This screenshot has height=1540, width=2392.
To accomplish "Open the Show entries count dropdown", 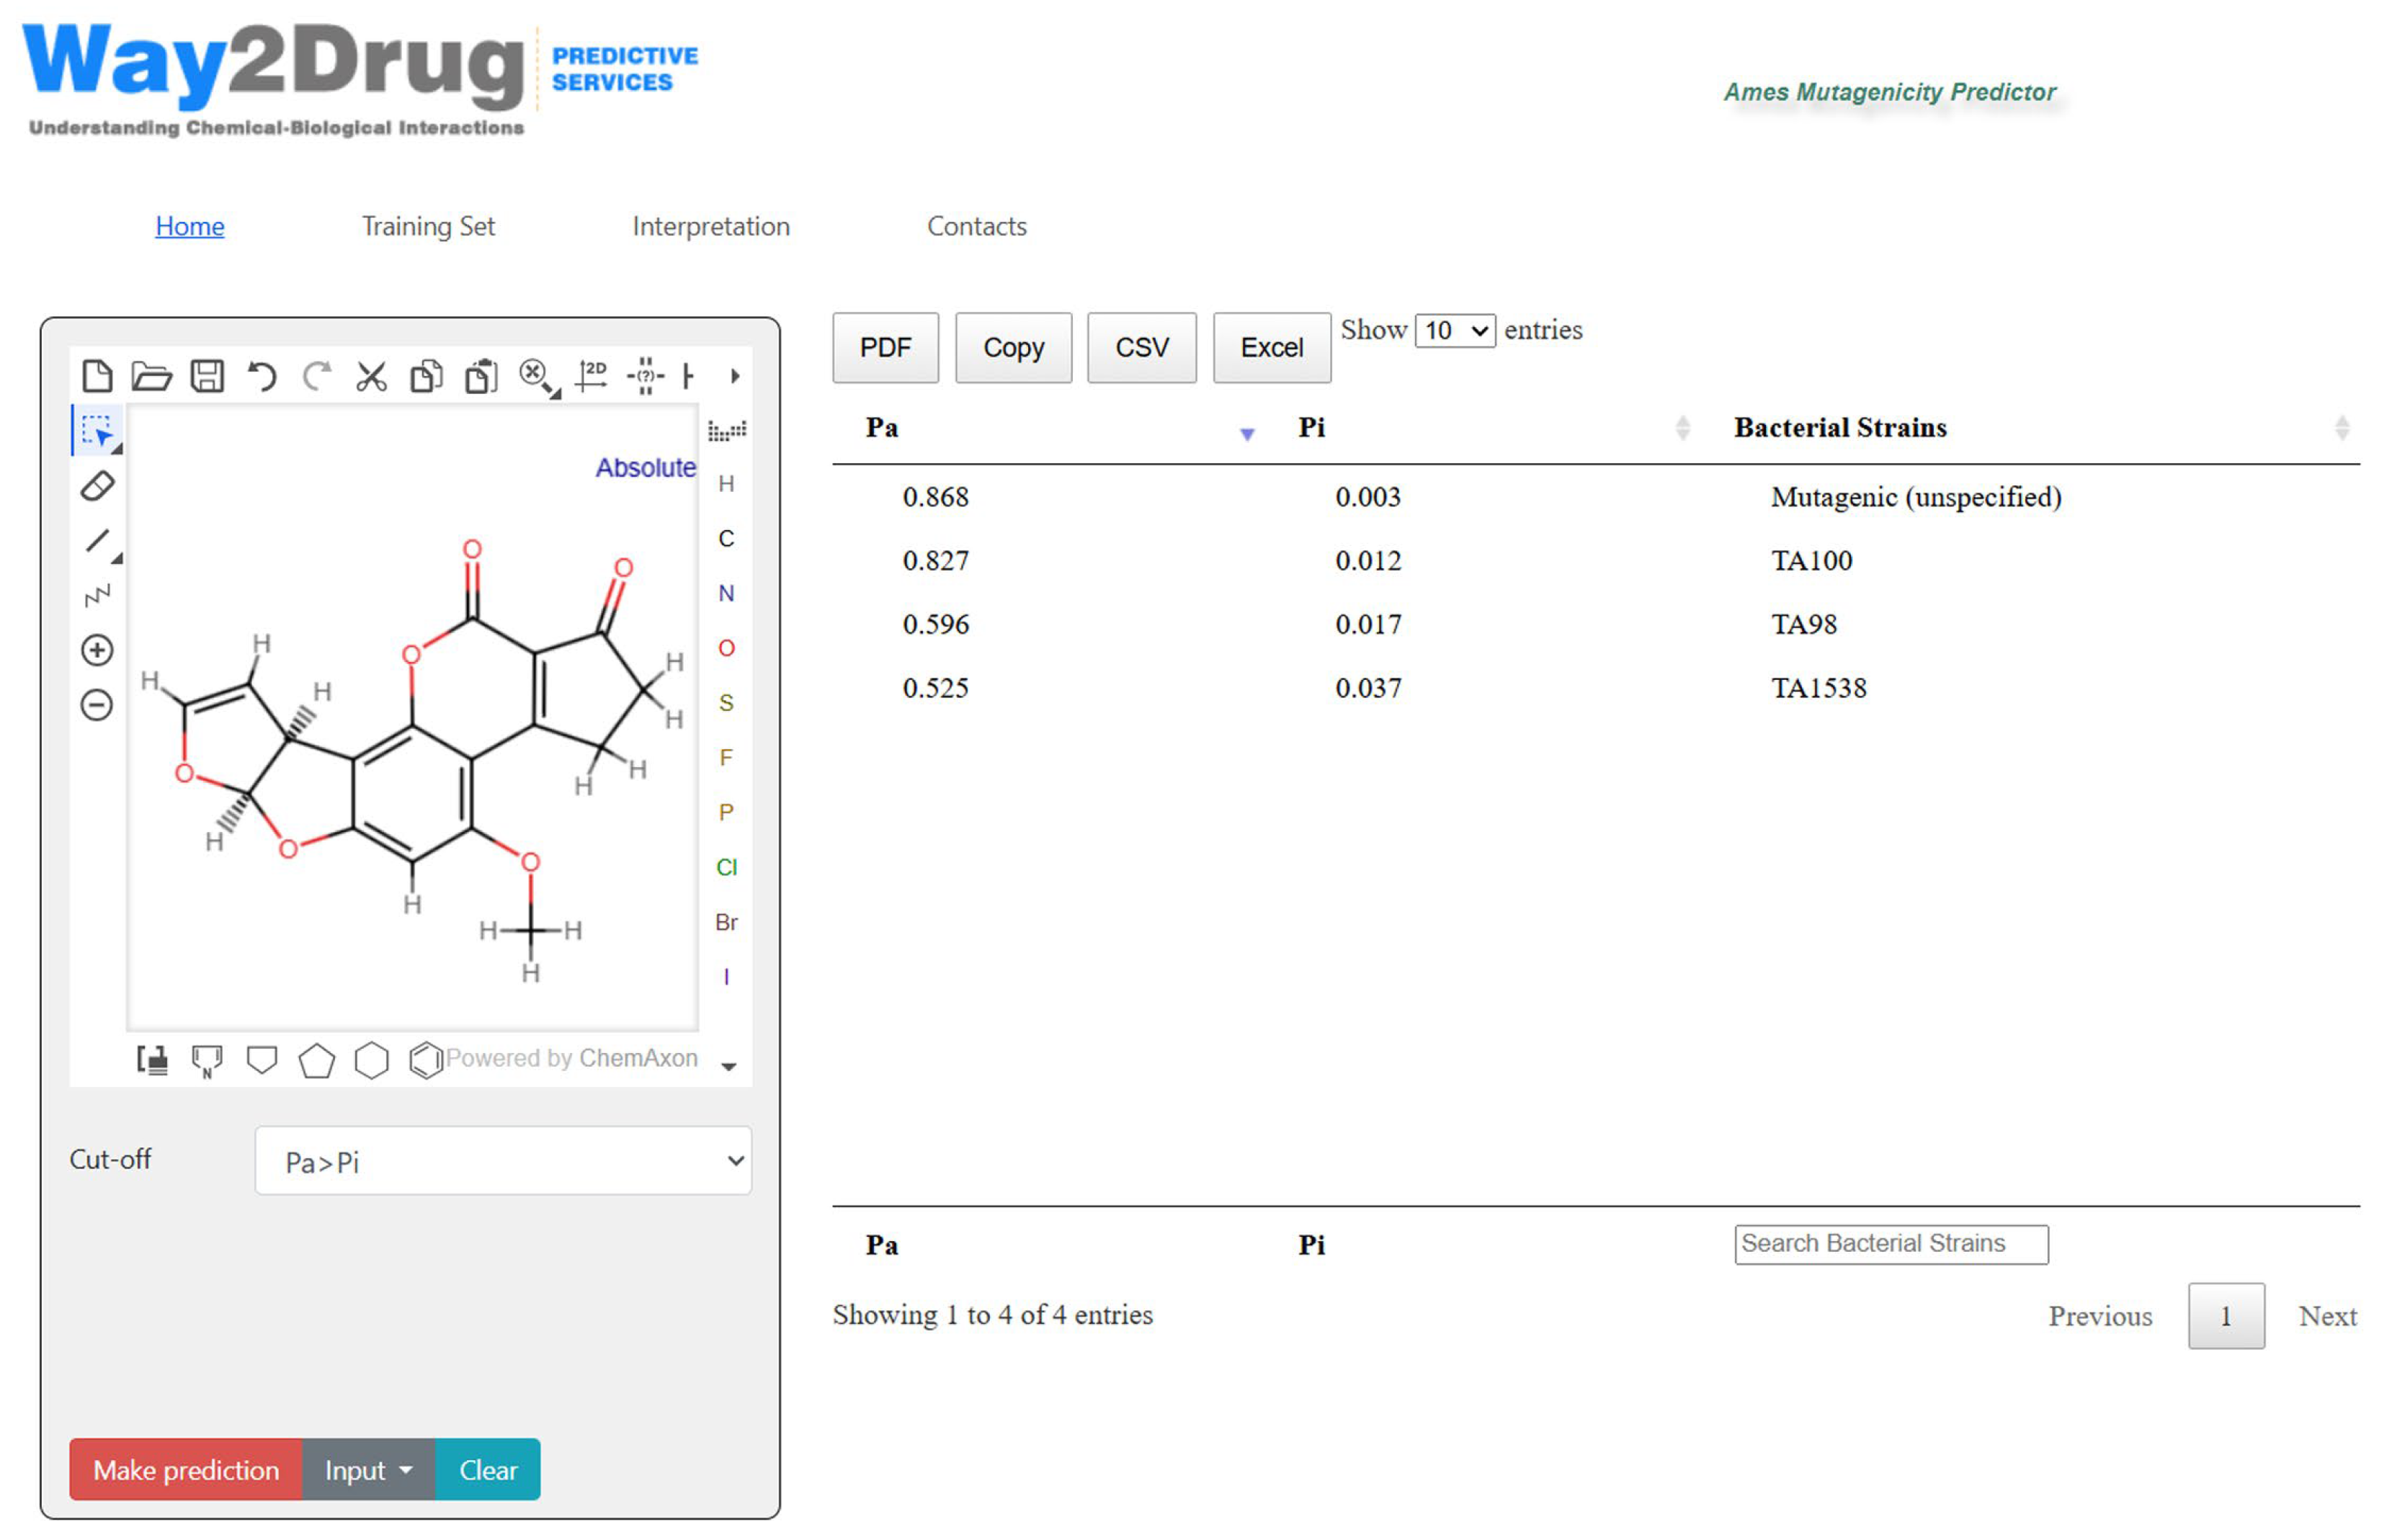I will coord(1455,331).
